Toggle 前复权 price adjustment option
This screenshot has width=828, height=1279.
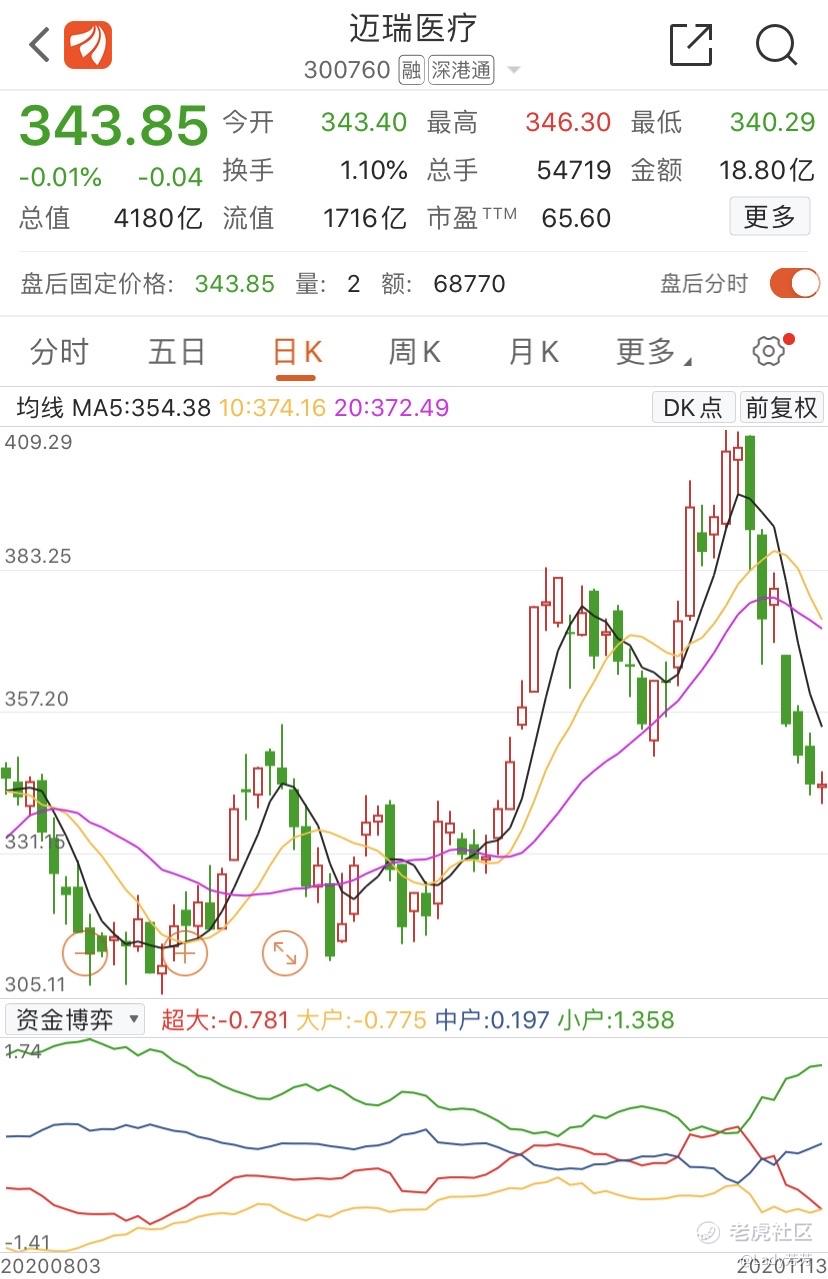coord(781,407)
